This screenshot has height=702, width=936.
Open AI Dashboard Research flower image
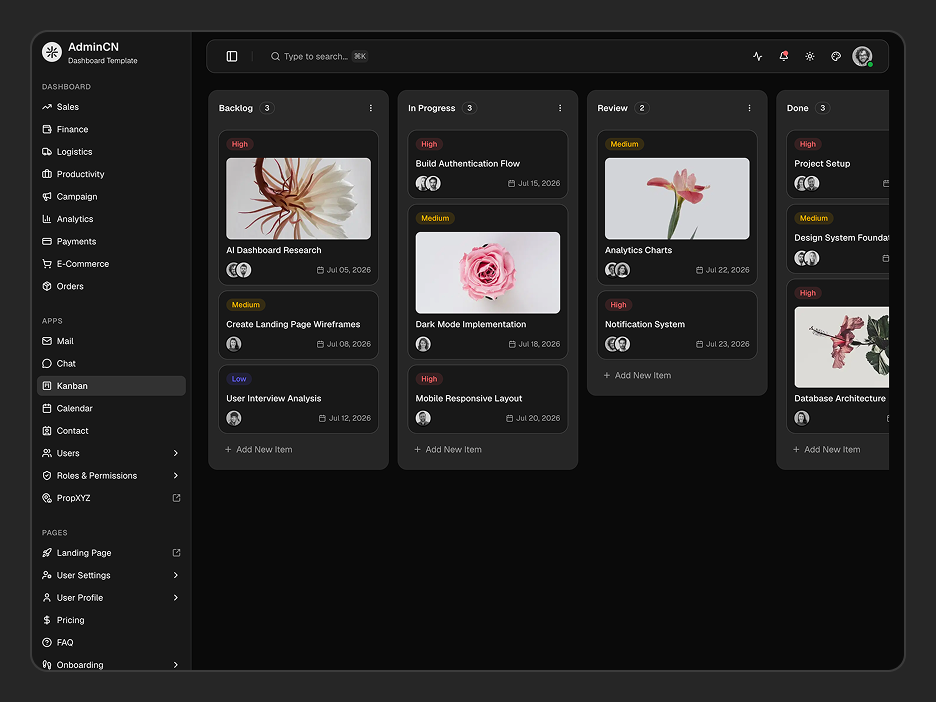pyautogui.click(x=298, y=199)
